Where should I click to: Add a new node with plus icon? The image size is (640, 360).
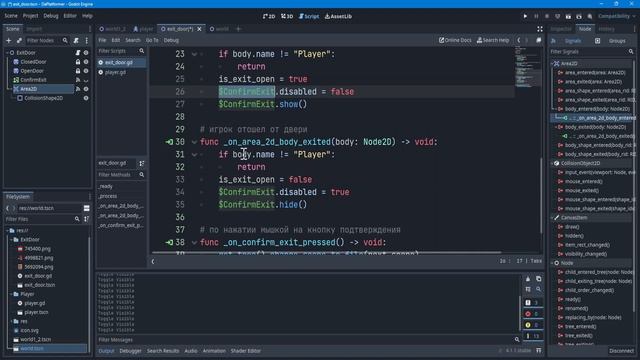pyautogui.click(x=9, y=40)
